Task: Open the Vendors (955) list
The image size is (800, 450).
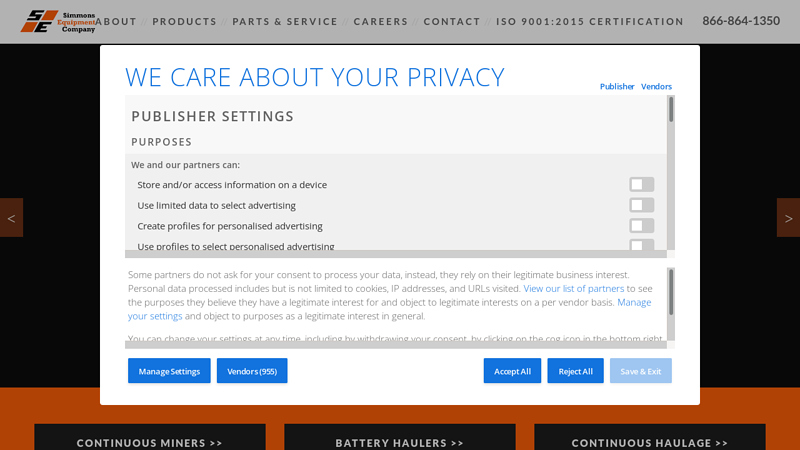Action: tap(252, 371)
